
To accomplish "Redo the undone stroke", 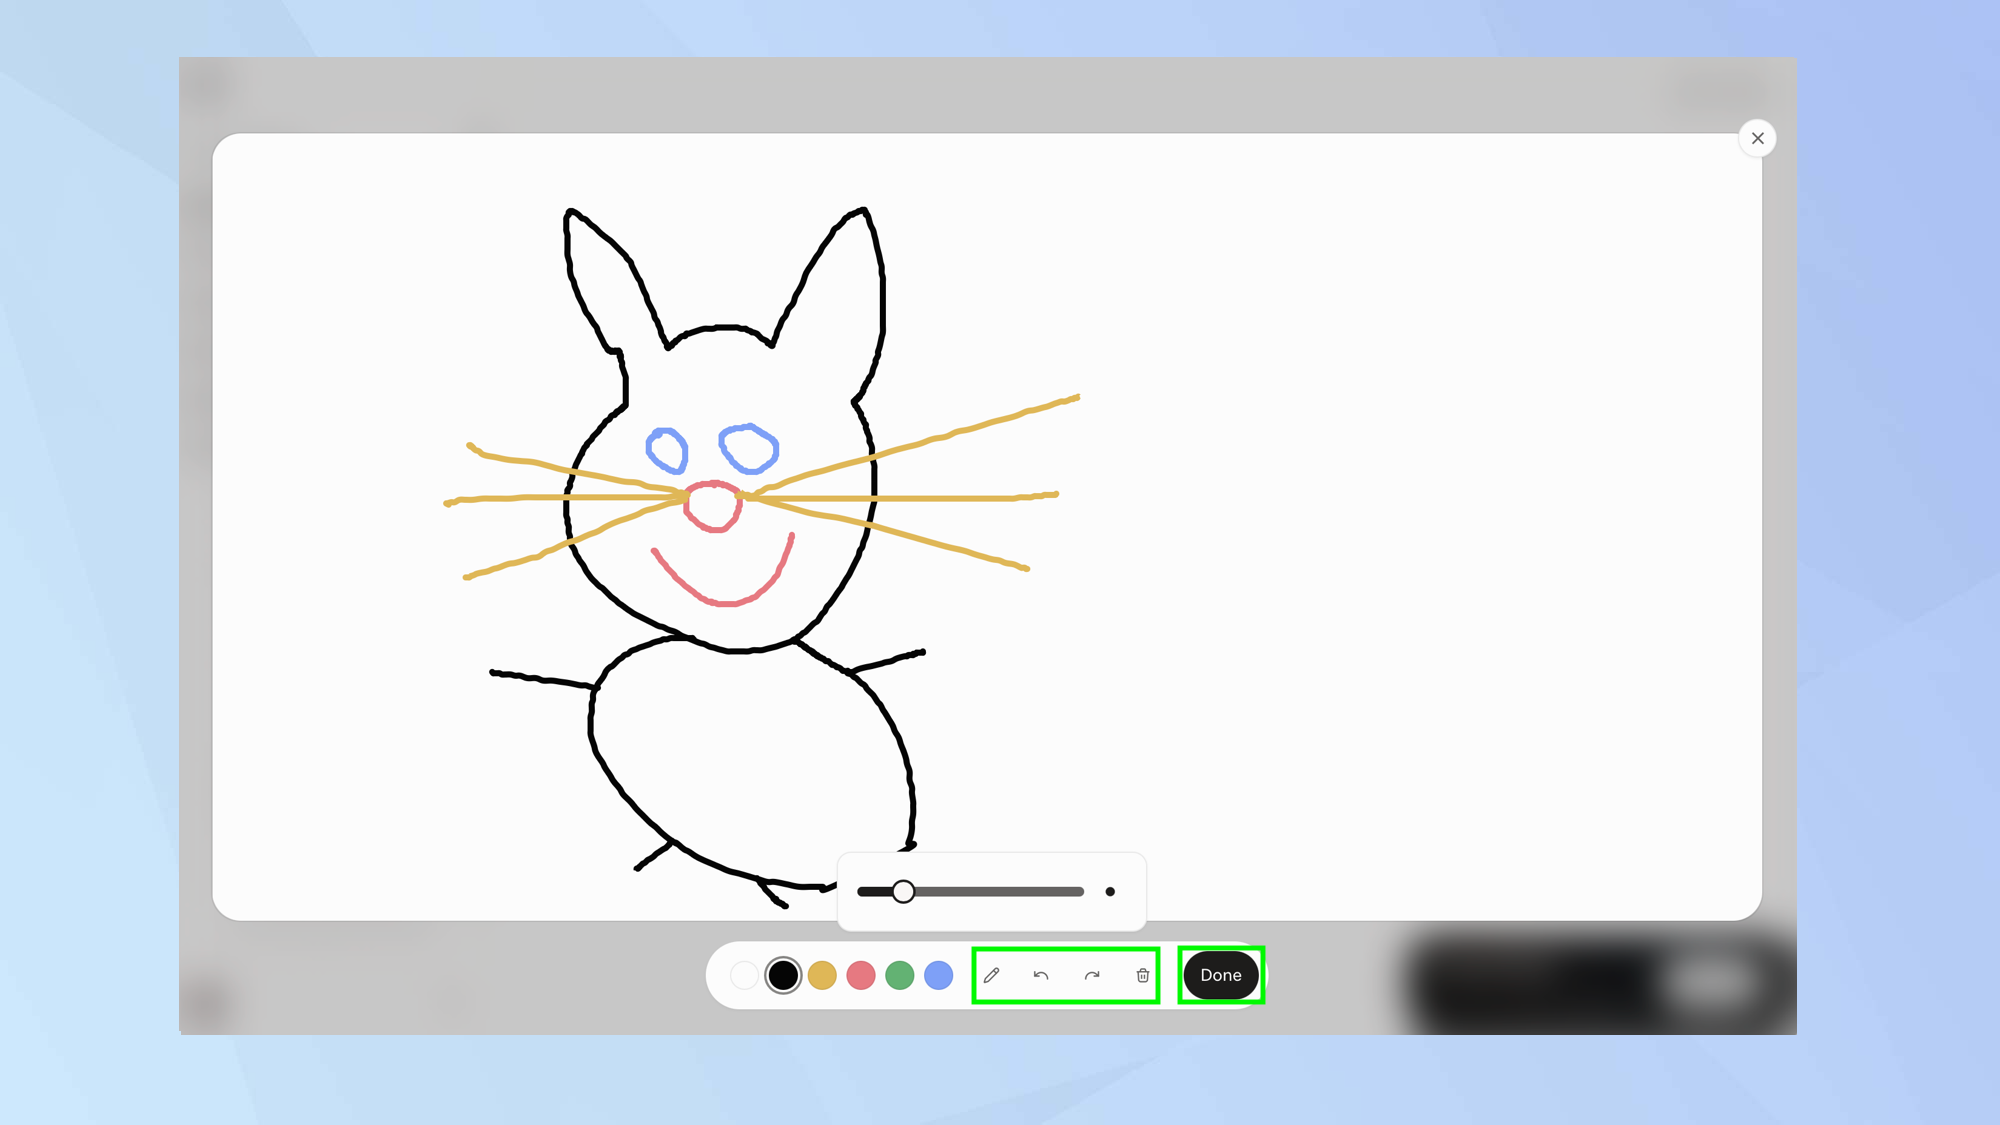I will click(1091, 975).
